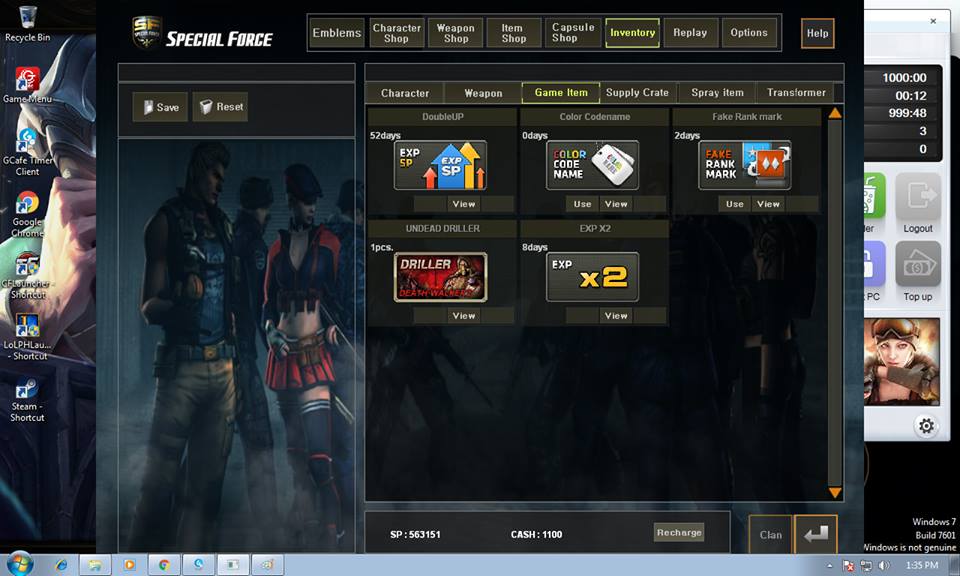Open File Explorer from the taskbar
This screenshot has width=960, height=576.
coord(96,565)
